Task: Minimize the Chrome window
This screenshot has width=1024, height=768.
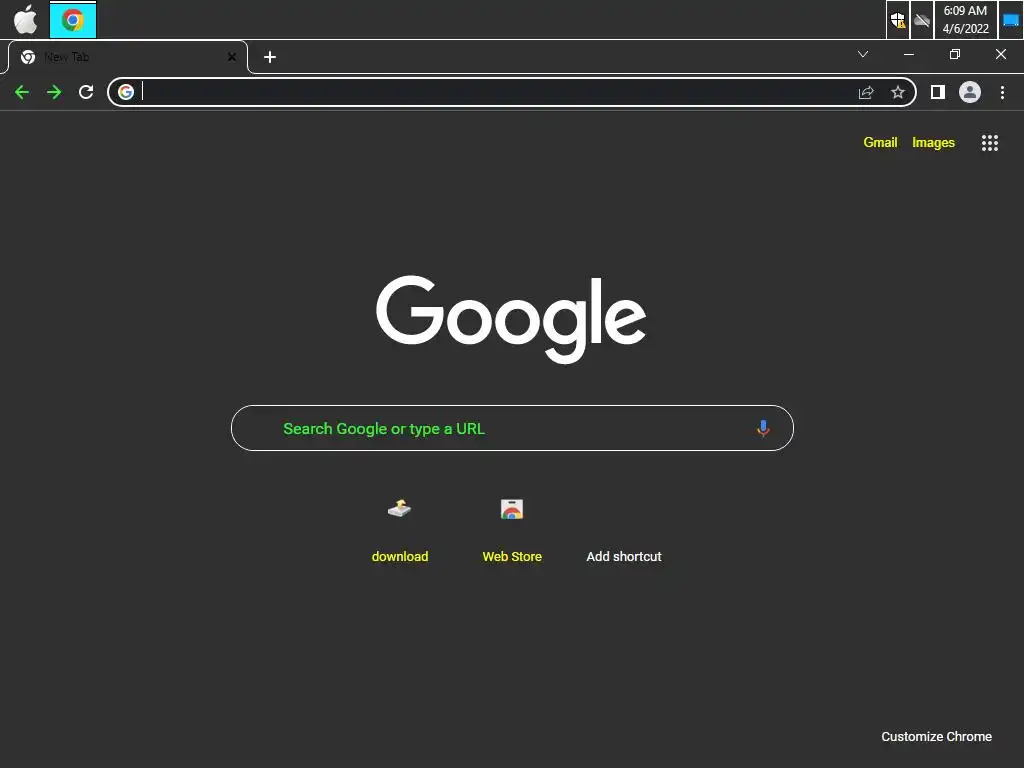Action: coord(908,54)
